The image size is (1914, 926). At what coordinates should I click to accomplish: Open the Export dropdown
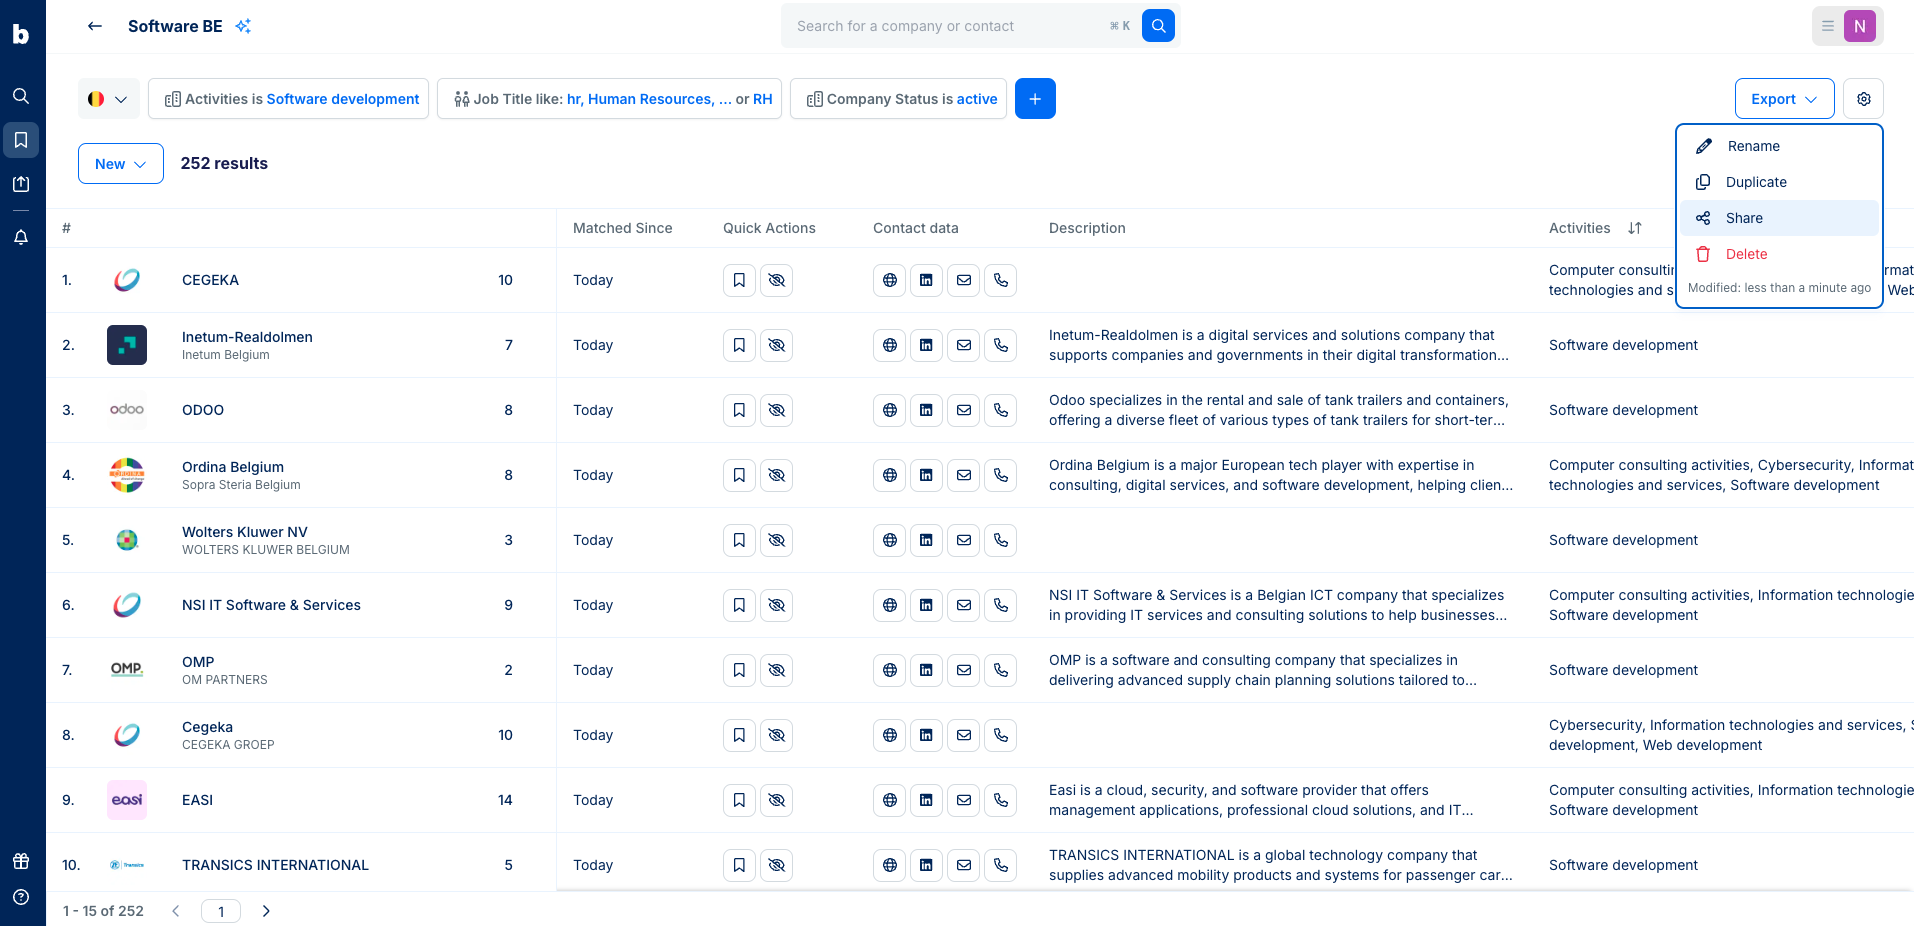[x=1784, y=99]
